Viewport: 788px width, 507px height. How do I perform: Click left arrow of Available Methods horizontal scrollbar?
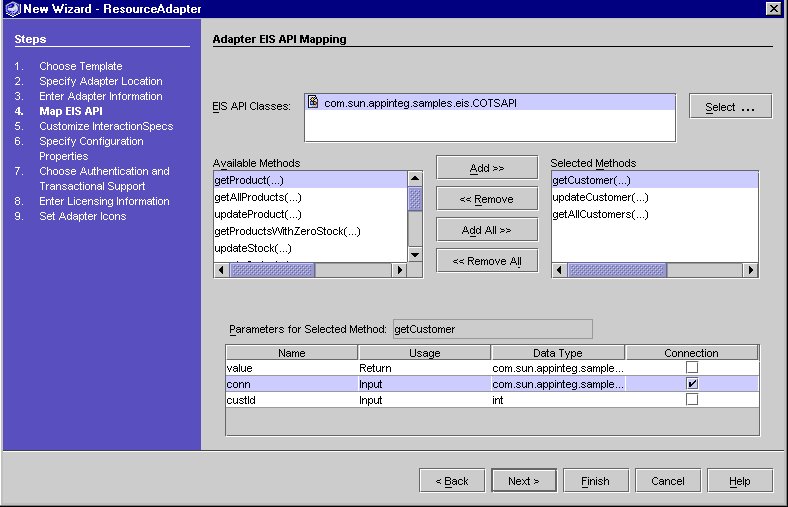click(221, 270)
